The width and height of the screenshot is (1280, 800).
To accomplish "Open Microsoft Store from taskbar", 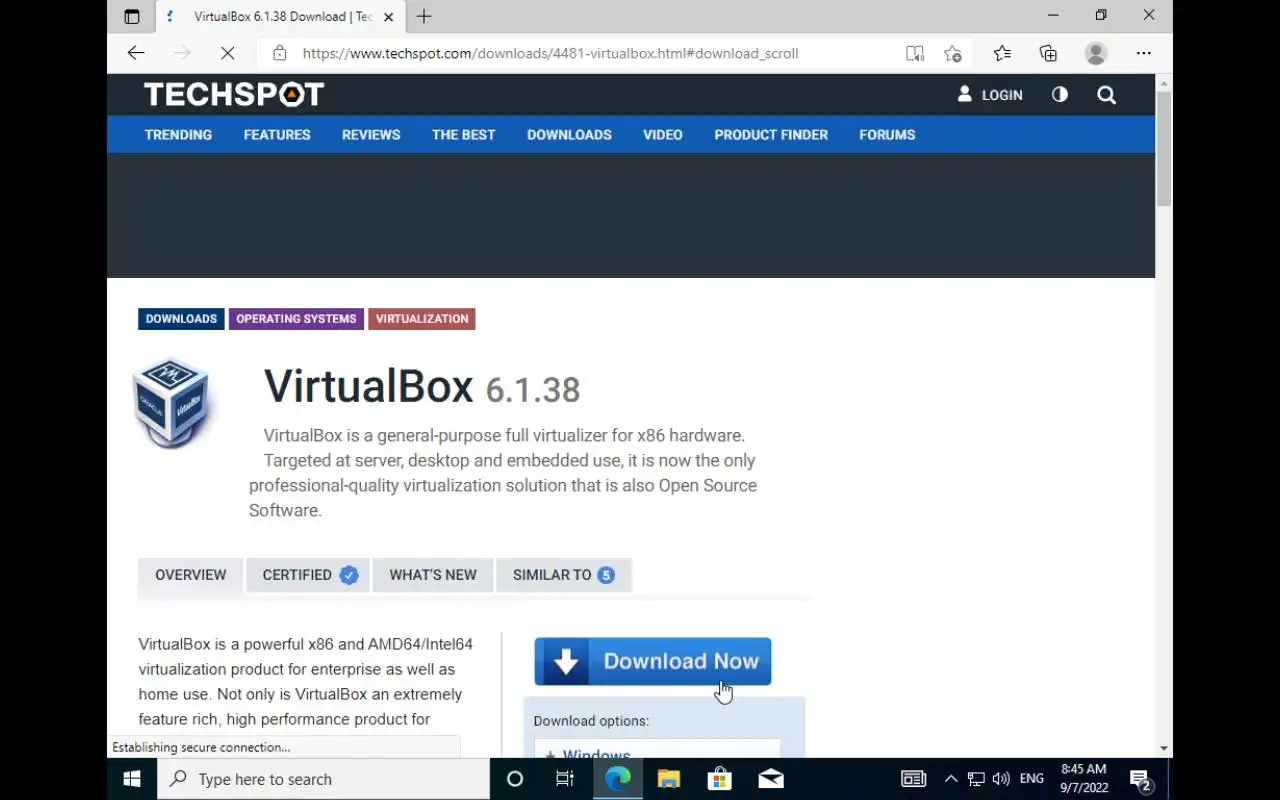I will (x=720, y=779).
